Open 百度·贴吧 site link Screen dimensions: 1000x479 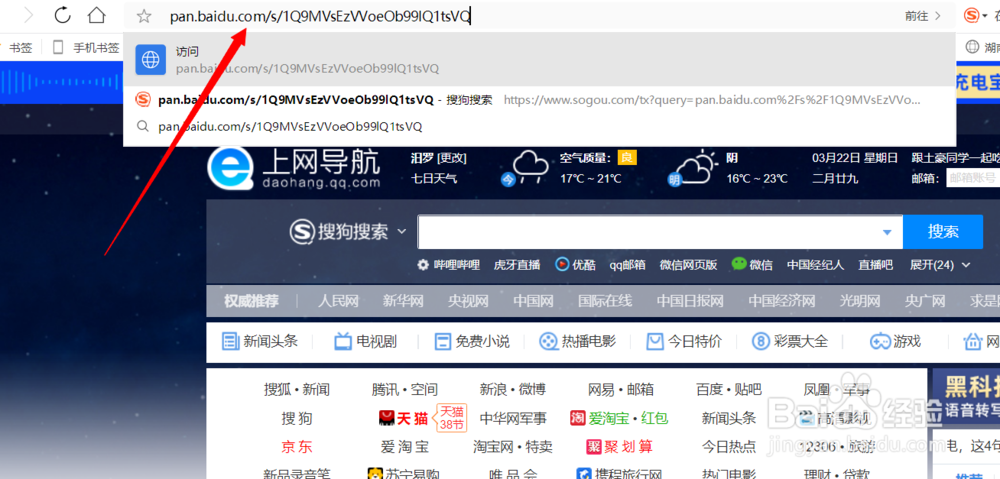coord(729,389)
